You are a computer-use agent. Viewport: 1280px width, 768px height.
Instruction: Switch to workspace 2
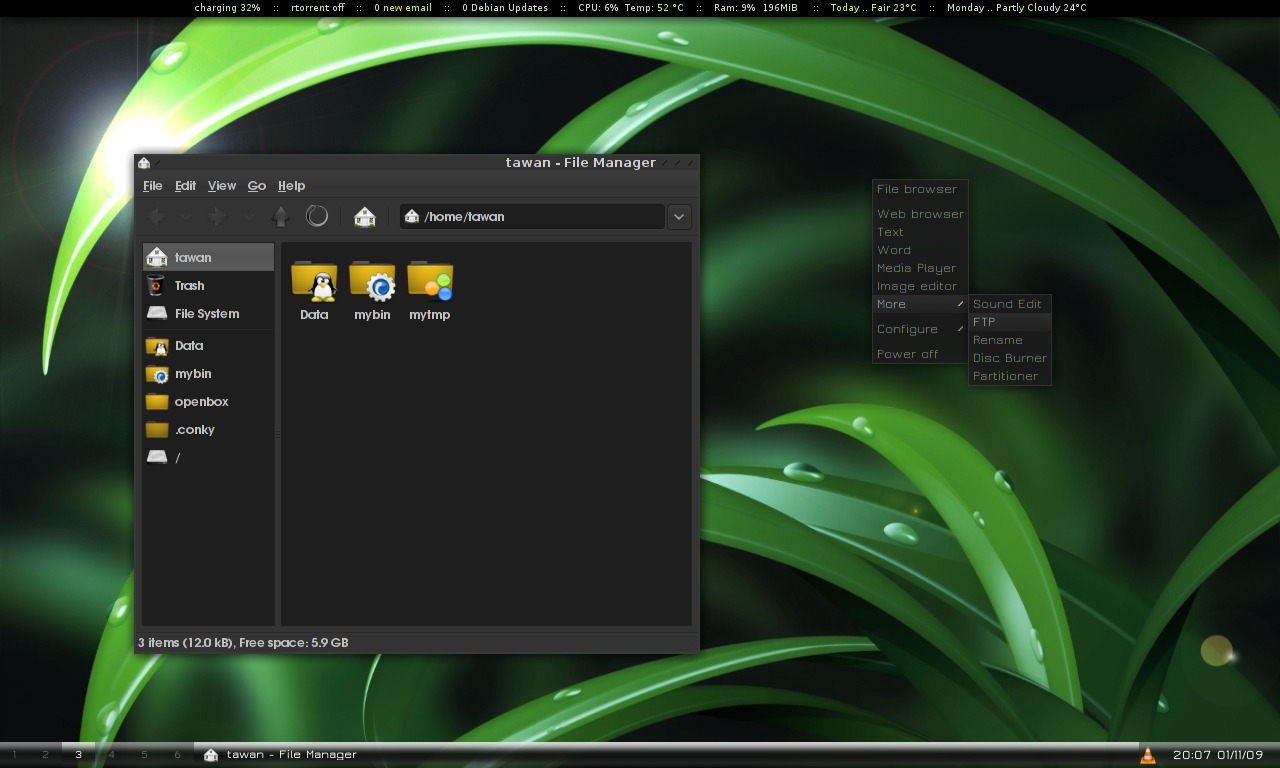tap(45, 755)
